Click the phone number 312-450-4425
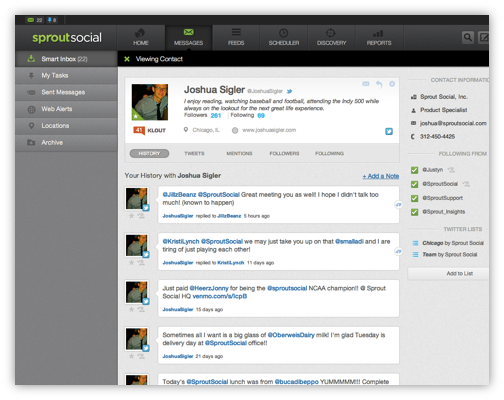 click(437, 136)
